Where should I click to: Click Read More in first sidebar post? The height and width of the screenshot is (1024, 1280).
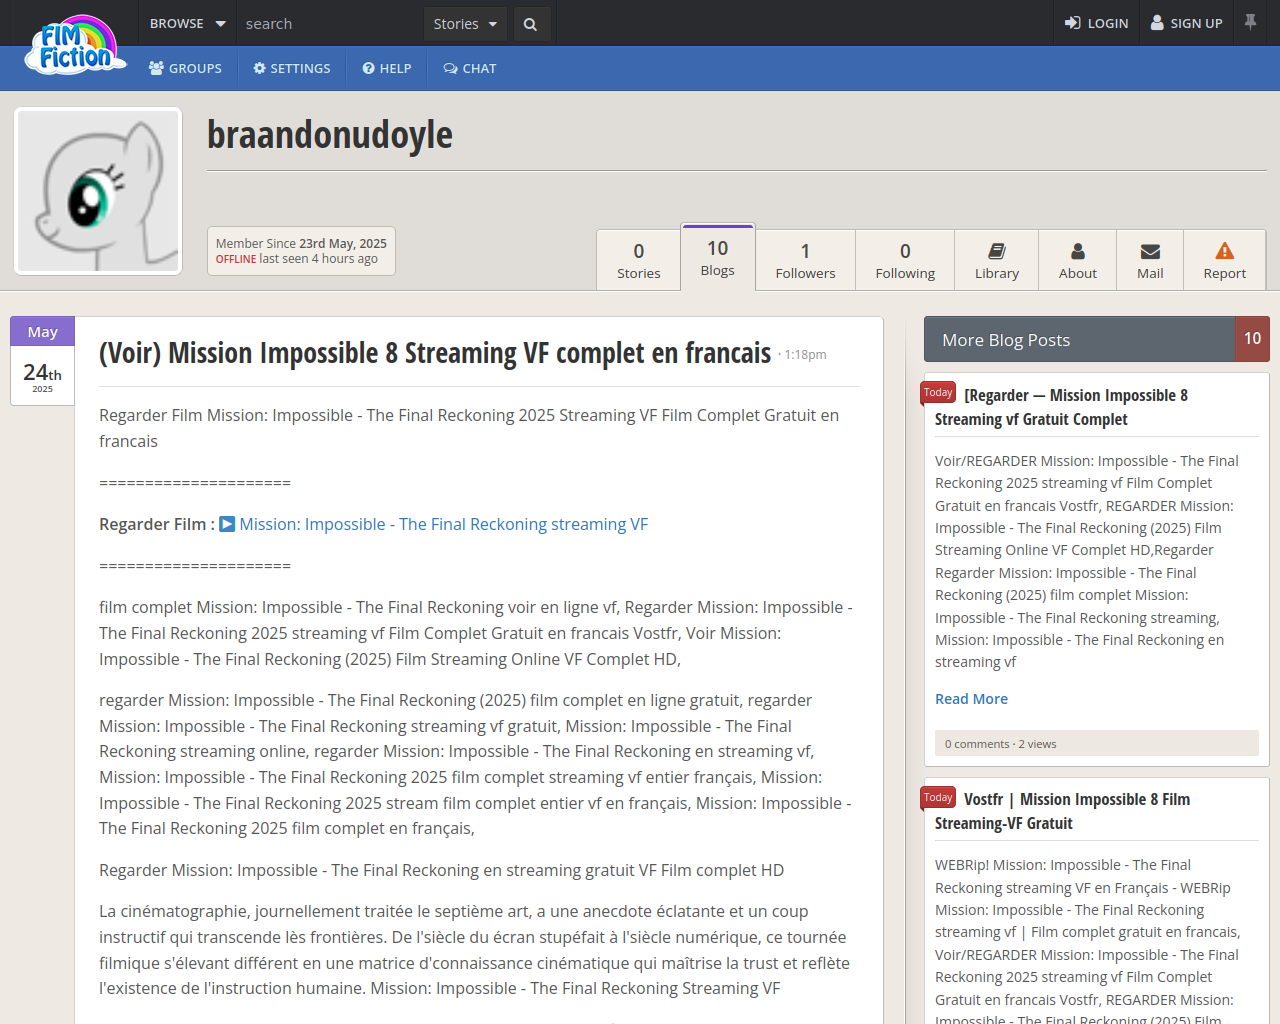(x=971, y=699)
